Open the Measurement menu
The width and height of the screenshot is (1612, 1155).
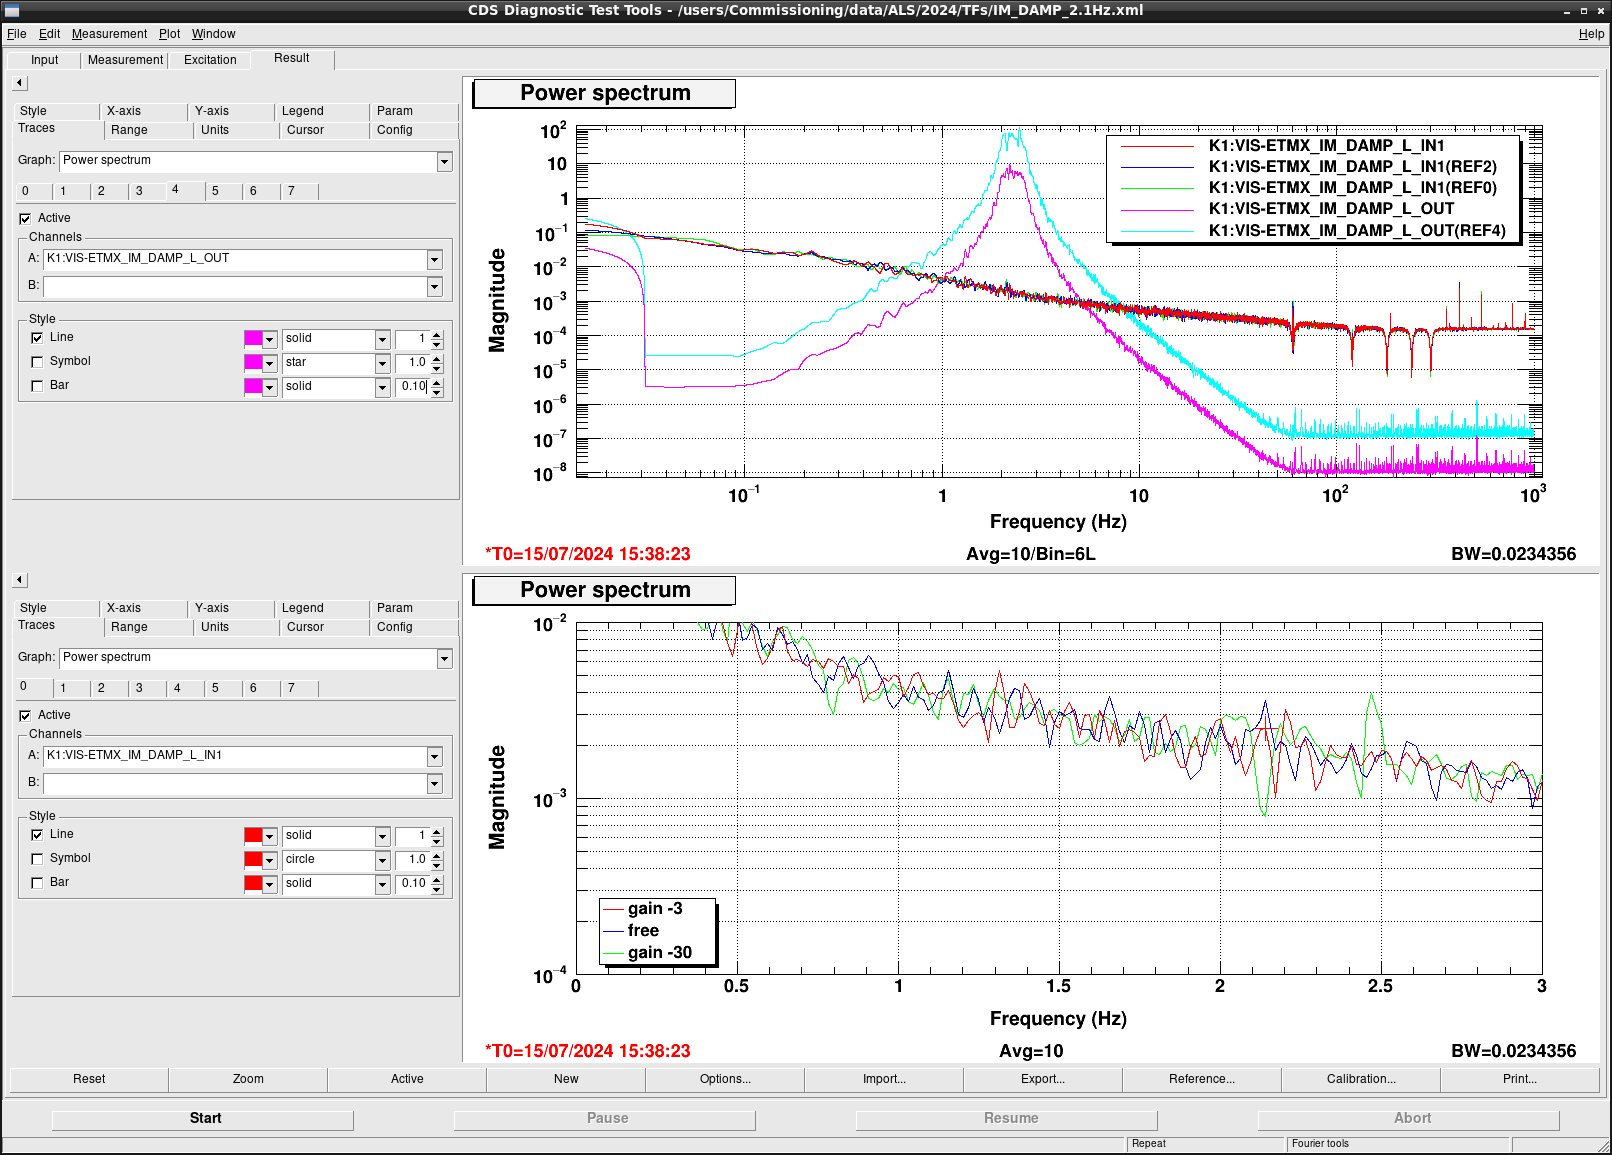[x=109, y=34]
